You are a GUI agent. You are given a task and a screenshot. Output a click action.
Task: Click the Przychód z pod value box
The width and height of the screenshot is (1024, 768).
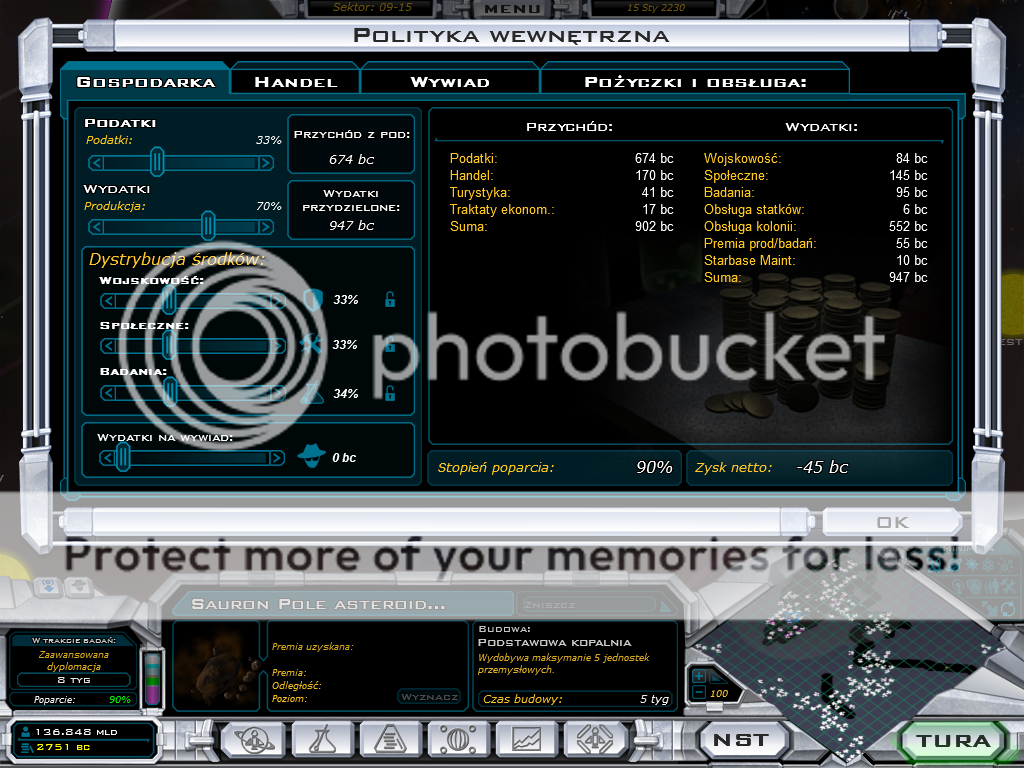click(x=351, y=145)
